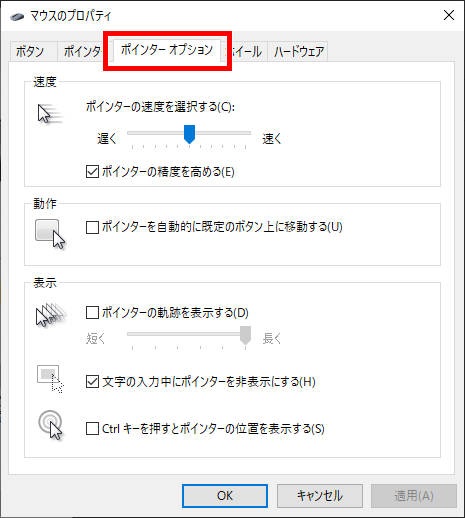Click the pointer speed slider thumb

(x=190, y=134)
